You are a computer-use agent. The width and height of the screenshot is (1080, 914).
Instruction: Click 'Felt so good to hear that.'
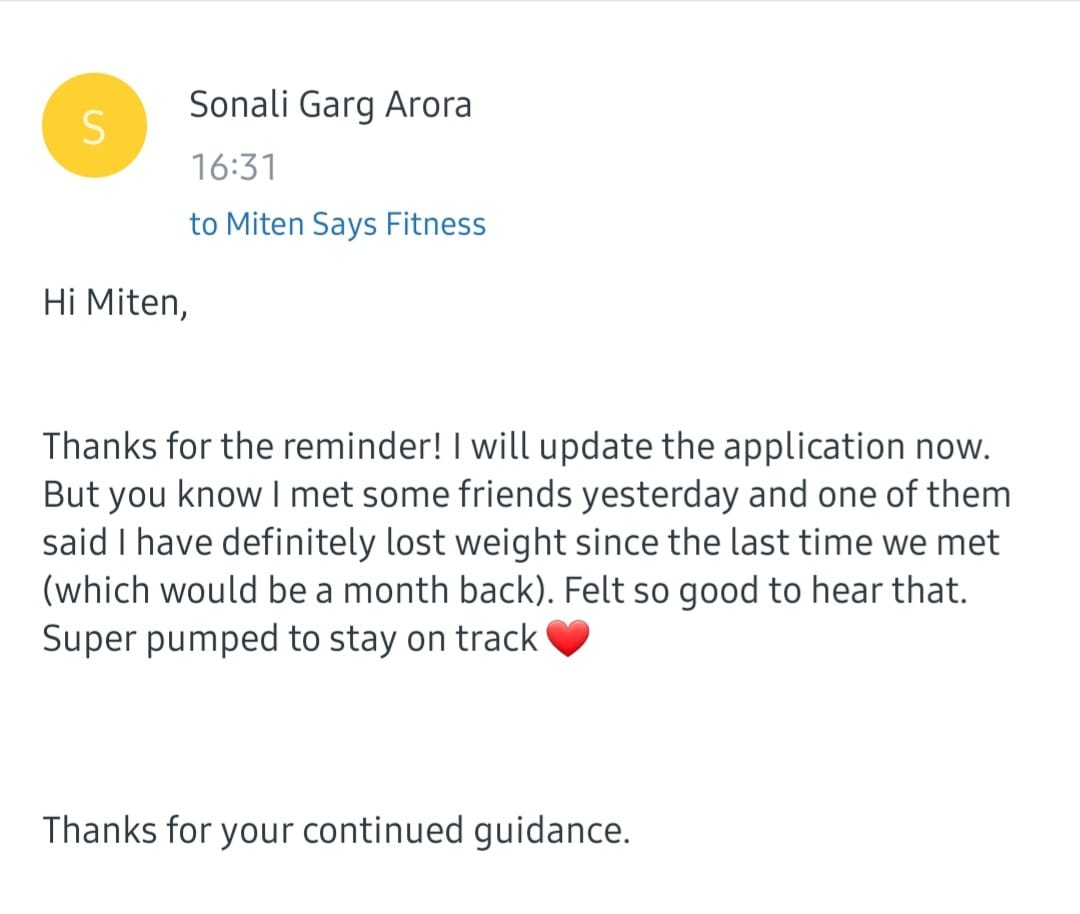(766, 592)
